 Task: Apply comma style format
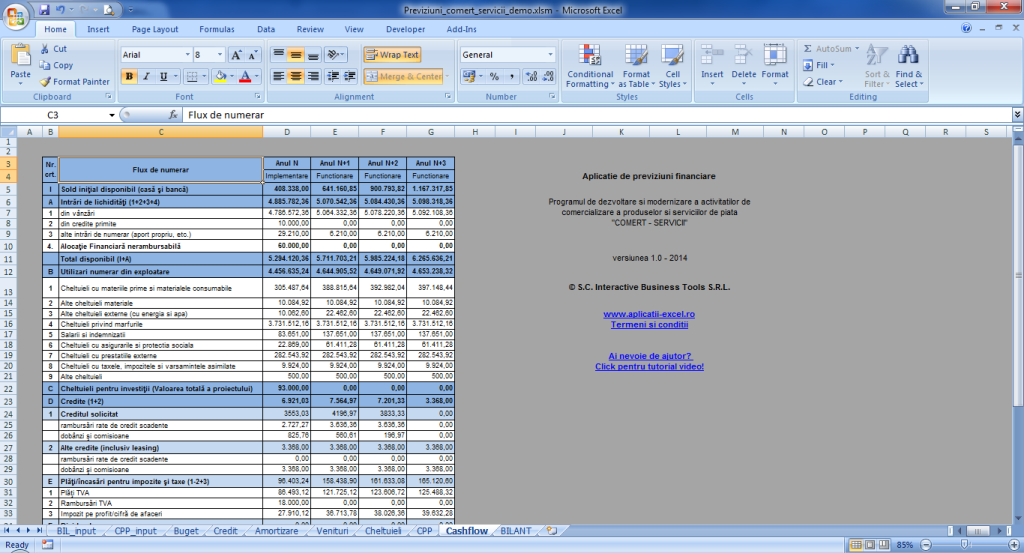(511, 76)
